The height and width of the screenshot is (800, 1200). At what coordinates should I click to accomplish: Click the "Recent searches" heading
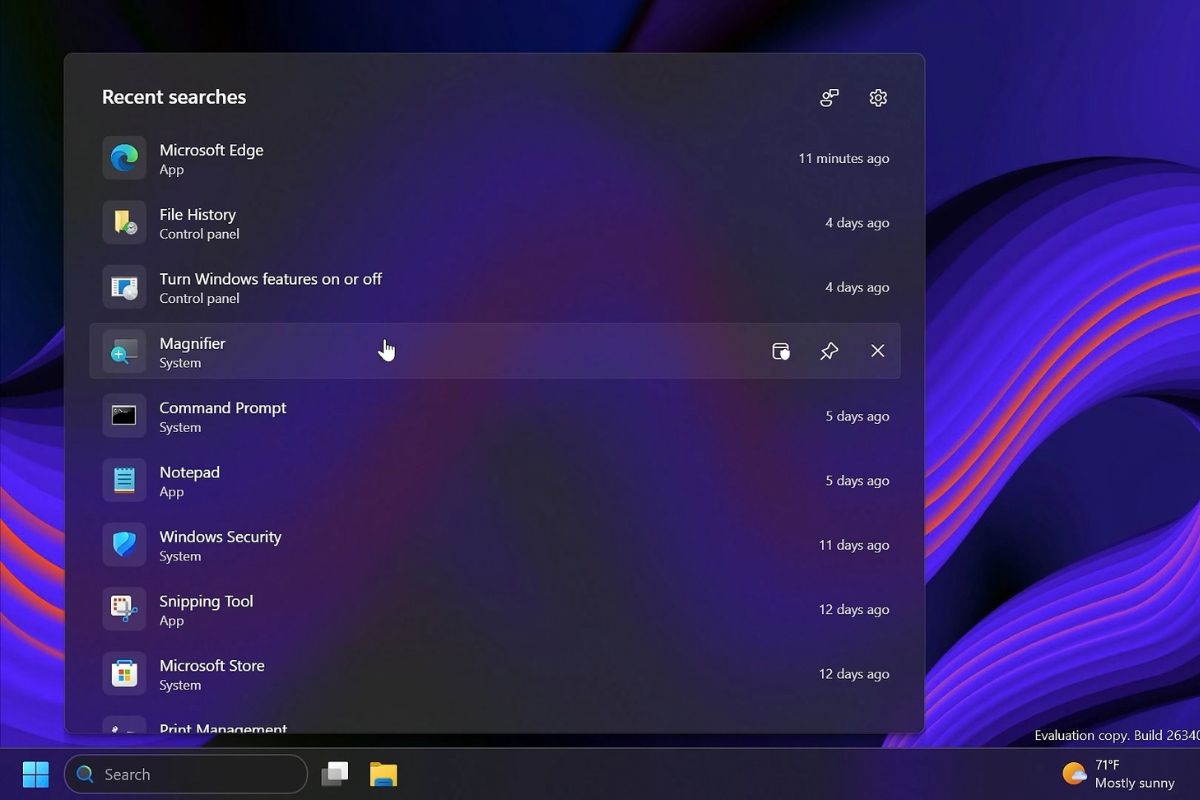(x=174, y=97)
